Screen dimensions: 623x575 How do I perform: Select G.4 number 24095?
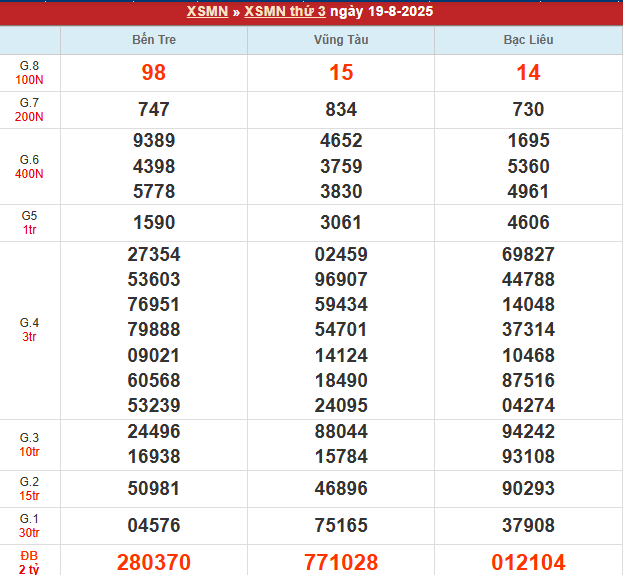(341, 405)
